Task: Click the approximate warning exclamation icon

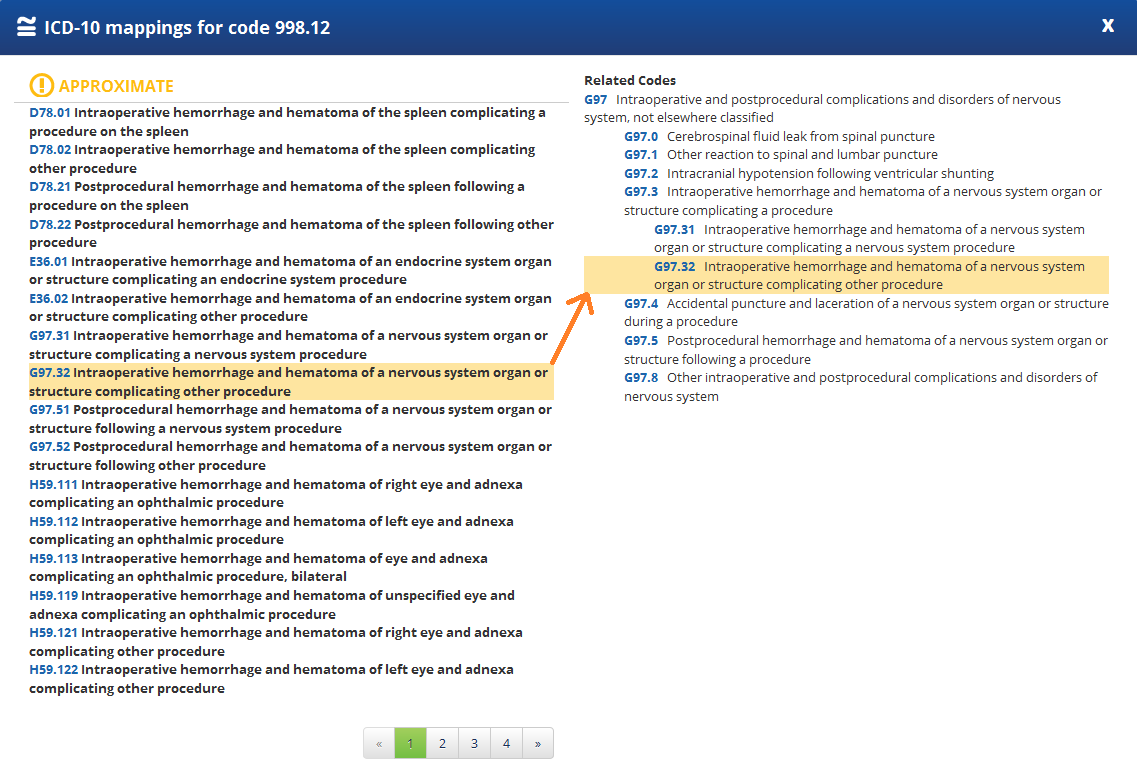Action: (41, 86)
